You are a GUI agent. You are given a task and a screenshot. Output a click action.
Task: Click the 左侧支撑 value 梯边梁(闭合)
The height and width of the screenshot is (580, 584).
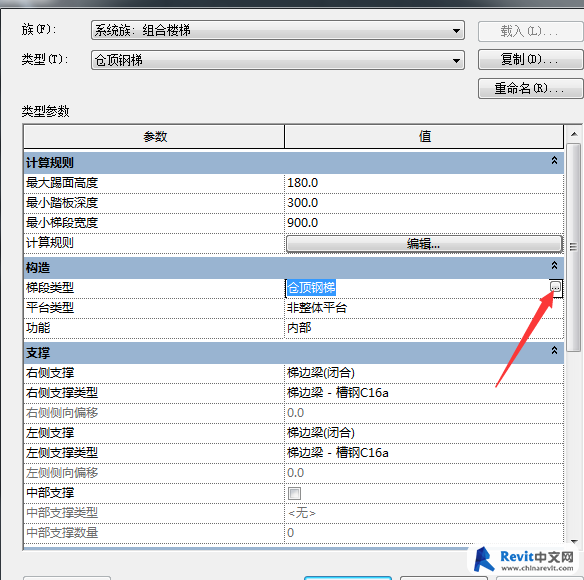pos(424,433)
